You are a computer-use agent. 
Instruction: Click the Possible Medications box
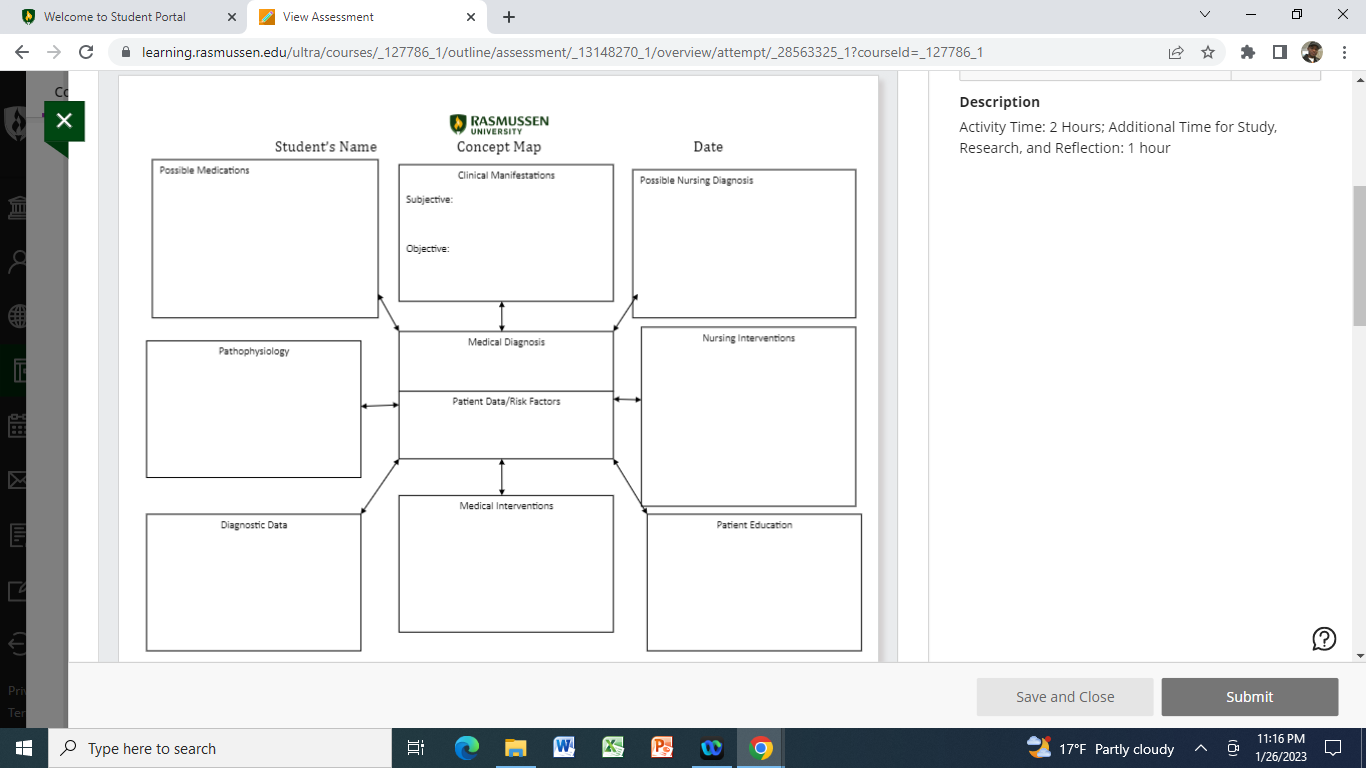265,238
